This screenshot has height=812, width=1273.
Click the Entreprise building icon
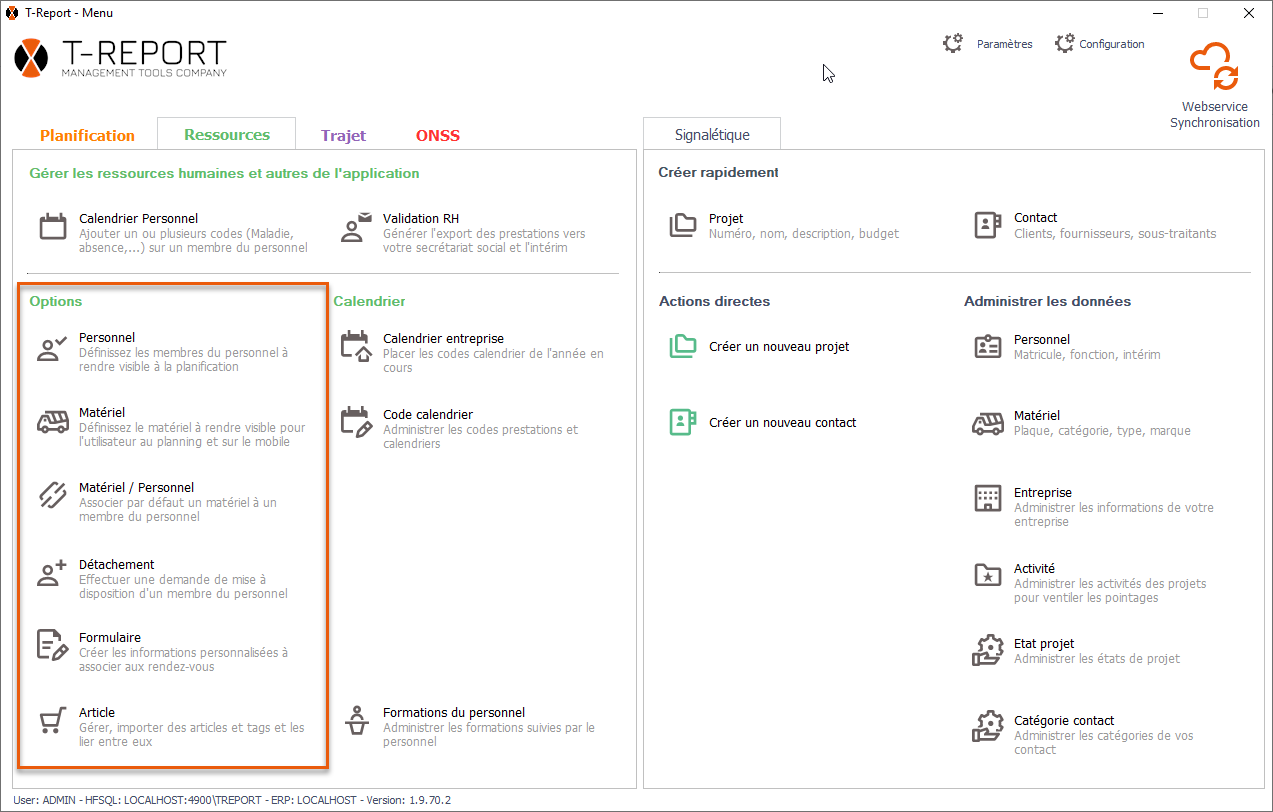[987, 498]
